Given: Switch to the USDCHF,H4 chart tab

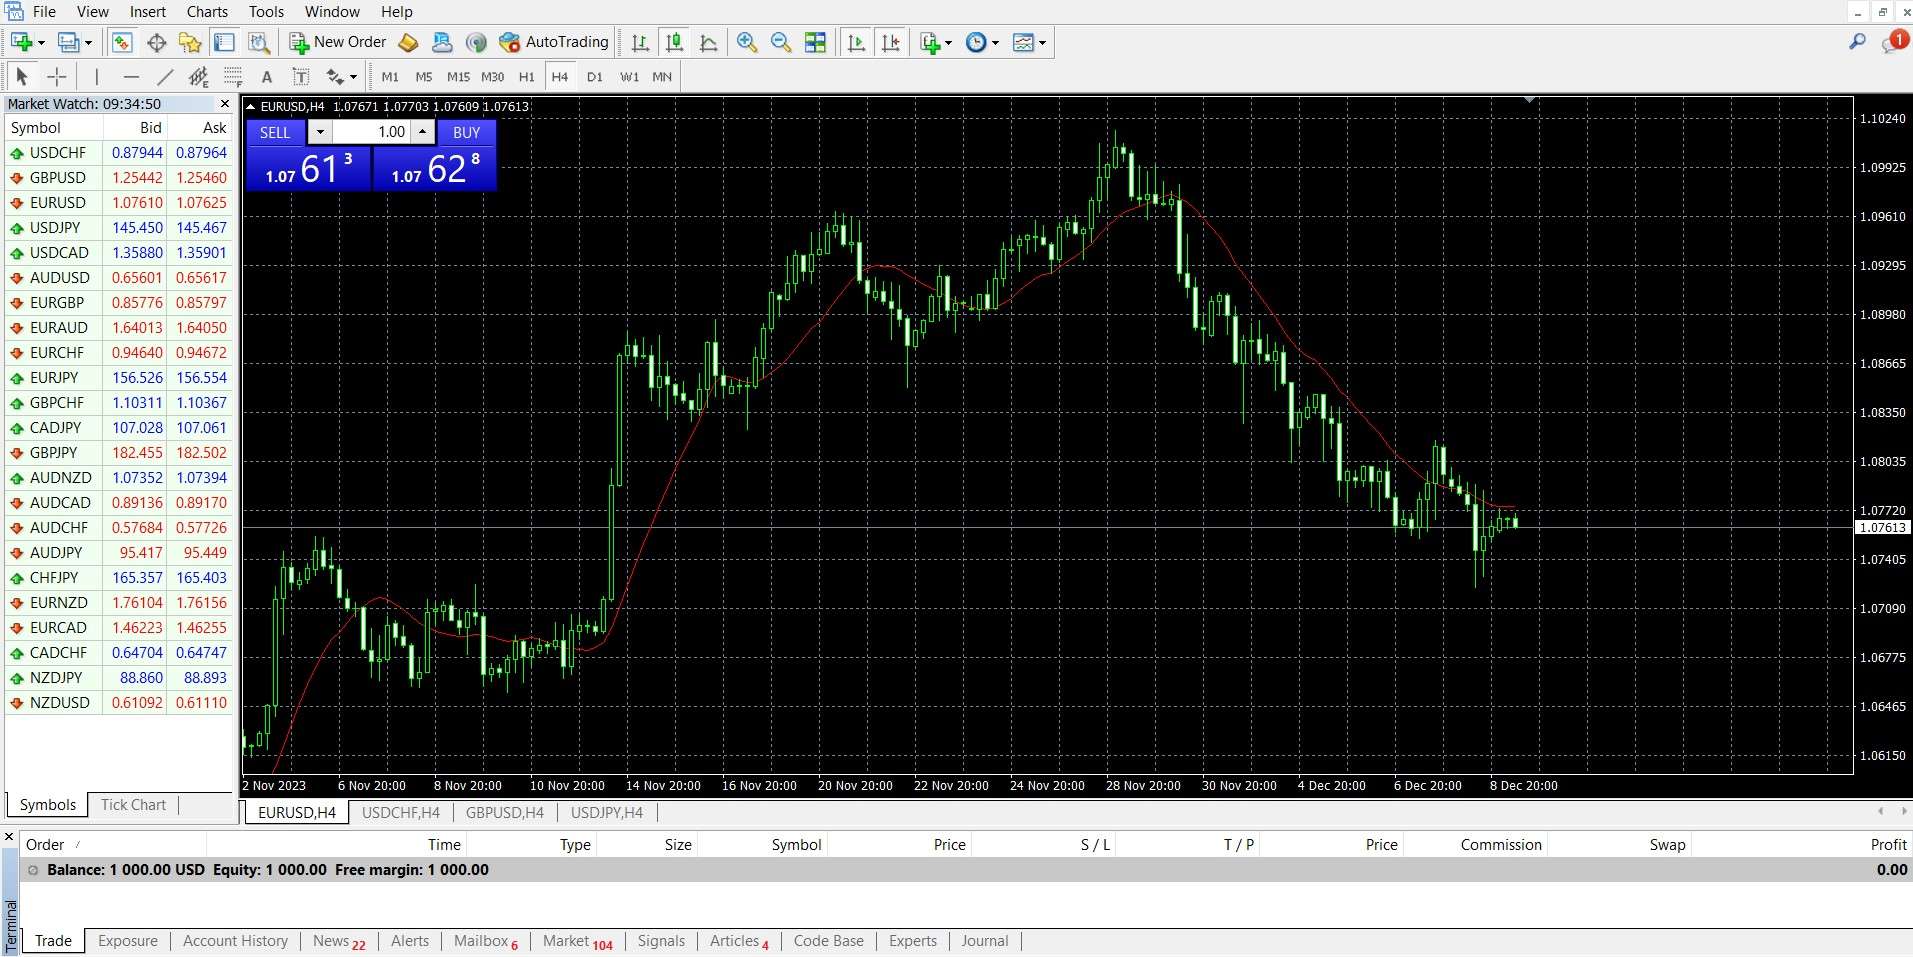Looking at the screenshot, I should (x=400, y=813).
